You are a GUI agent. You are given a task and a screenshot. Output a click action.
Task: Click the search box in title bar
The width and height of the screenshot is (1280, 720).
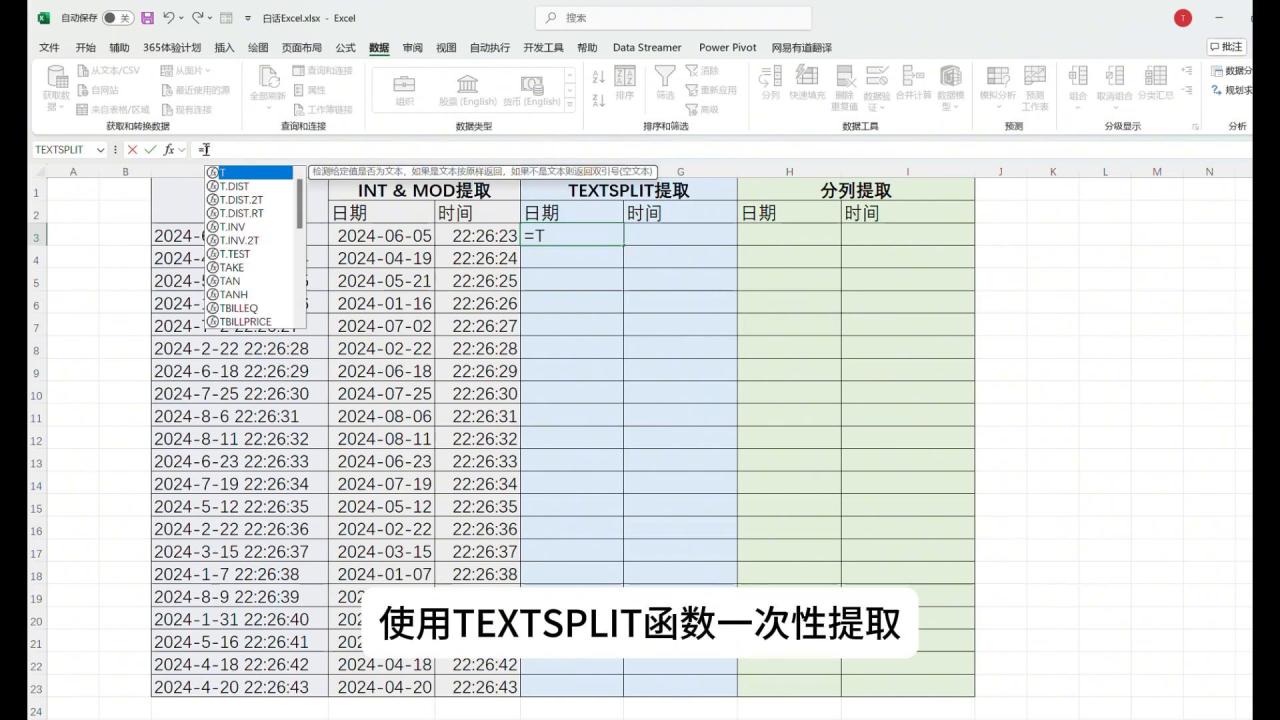click(x=674, y=18)
